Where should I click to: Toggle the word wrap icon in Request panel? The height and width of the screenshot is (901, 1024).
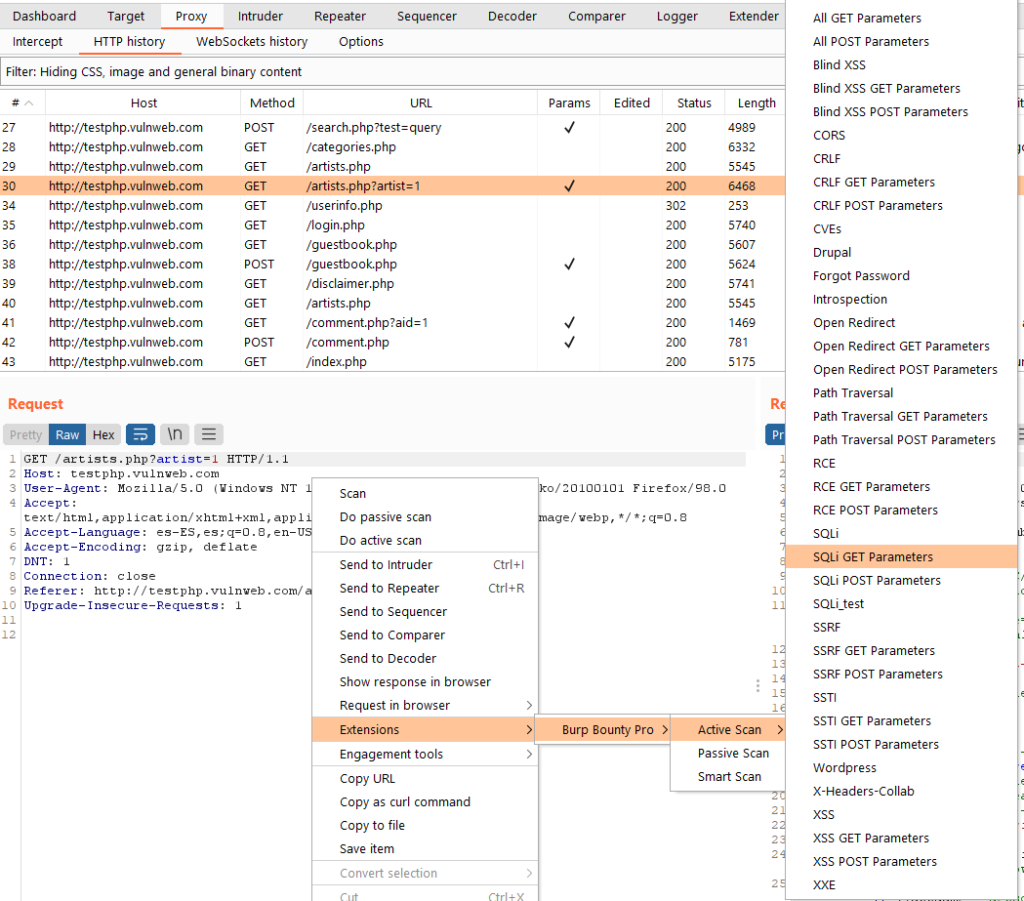click(x=139, y=434)
